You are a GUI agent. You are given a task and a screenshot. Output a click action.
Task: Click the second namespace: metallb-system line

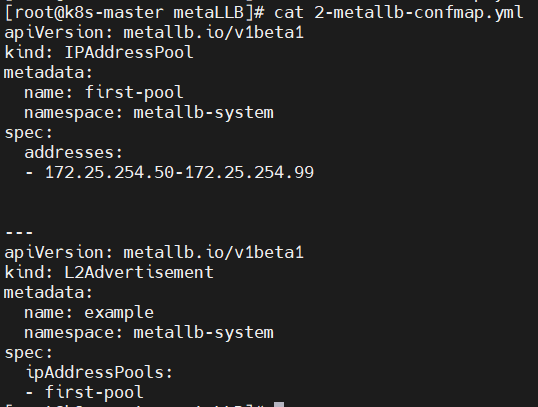pyautogui.click(x=149, y=333)
